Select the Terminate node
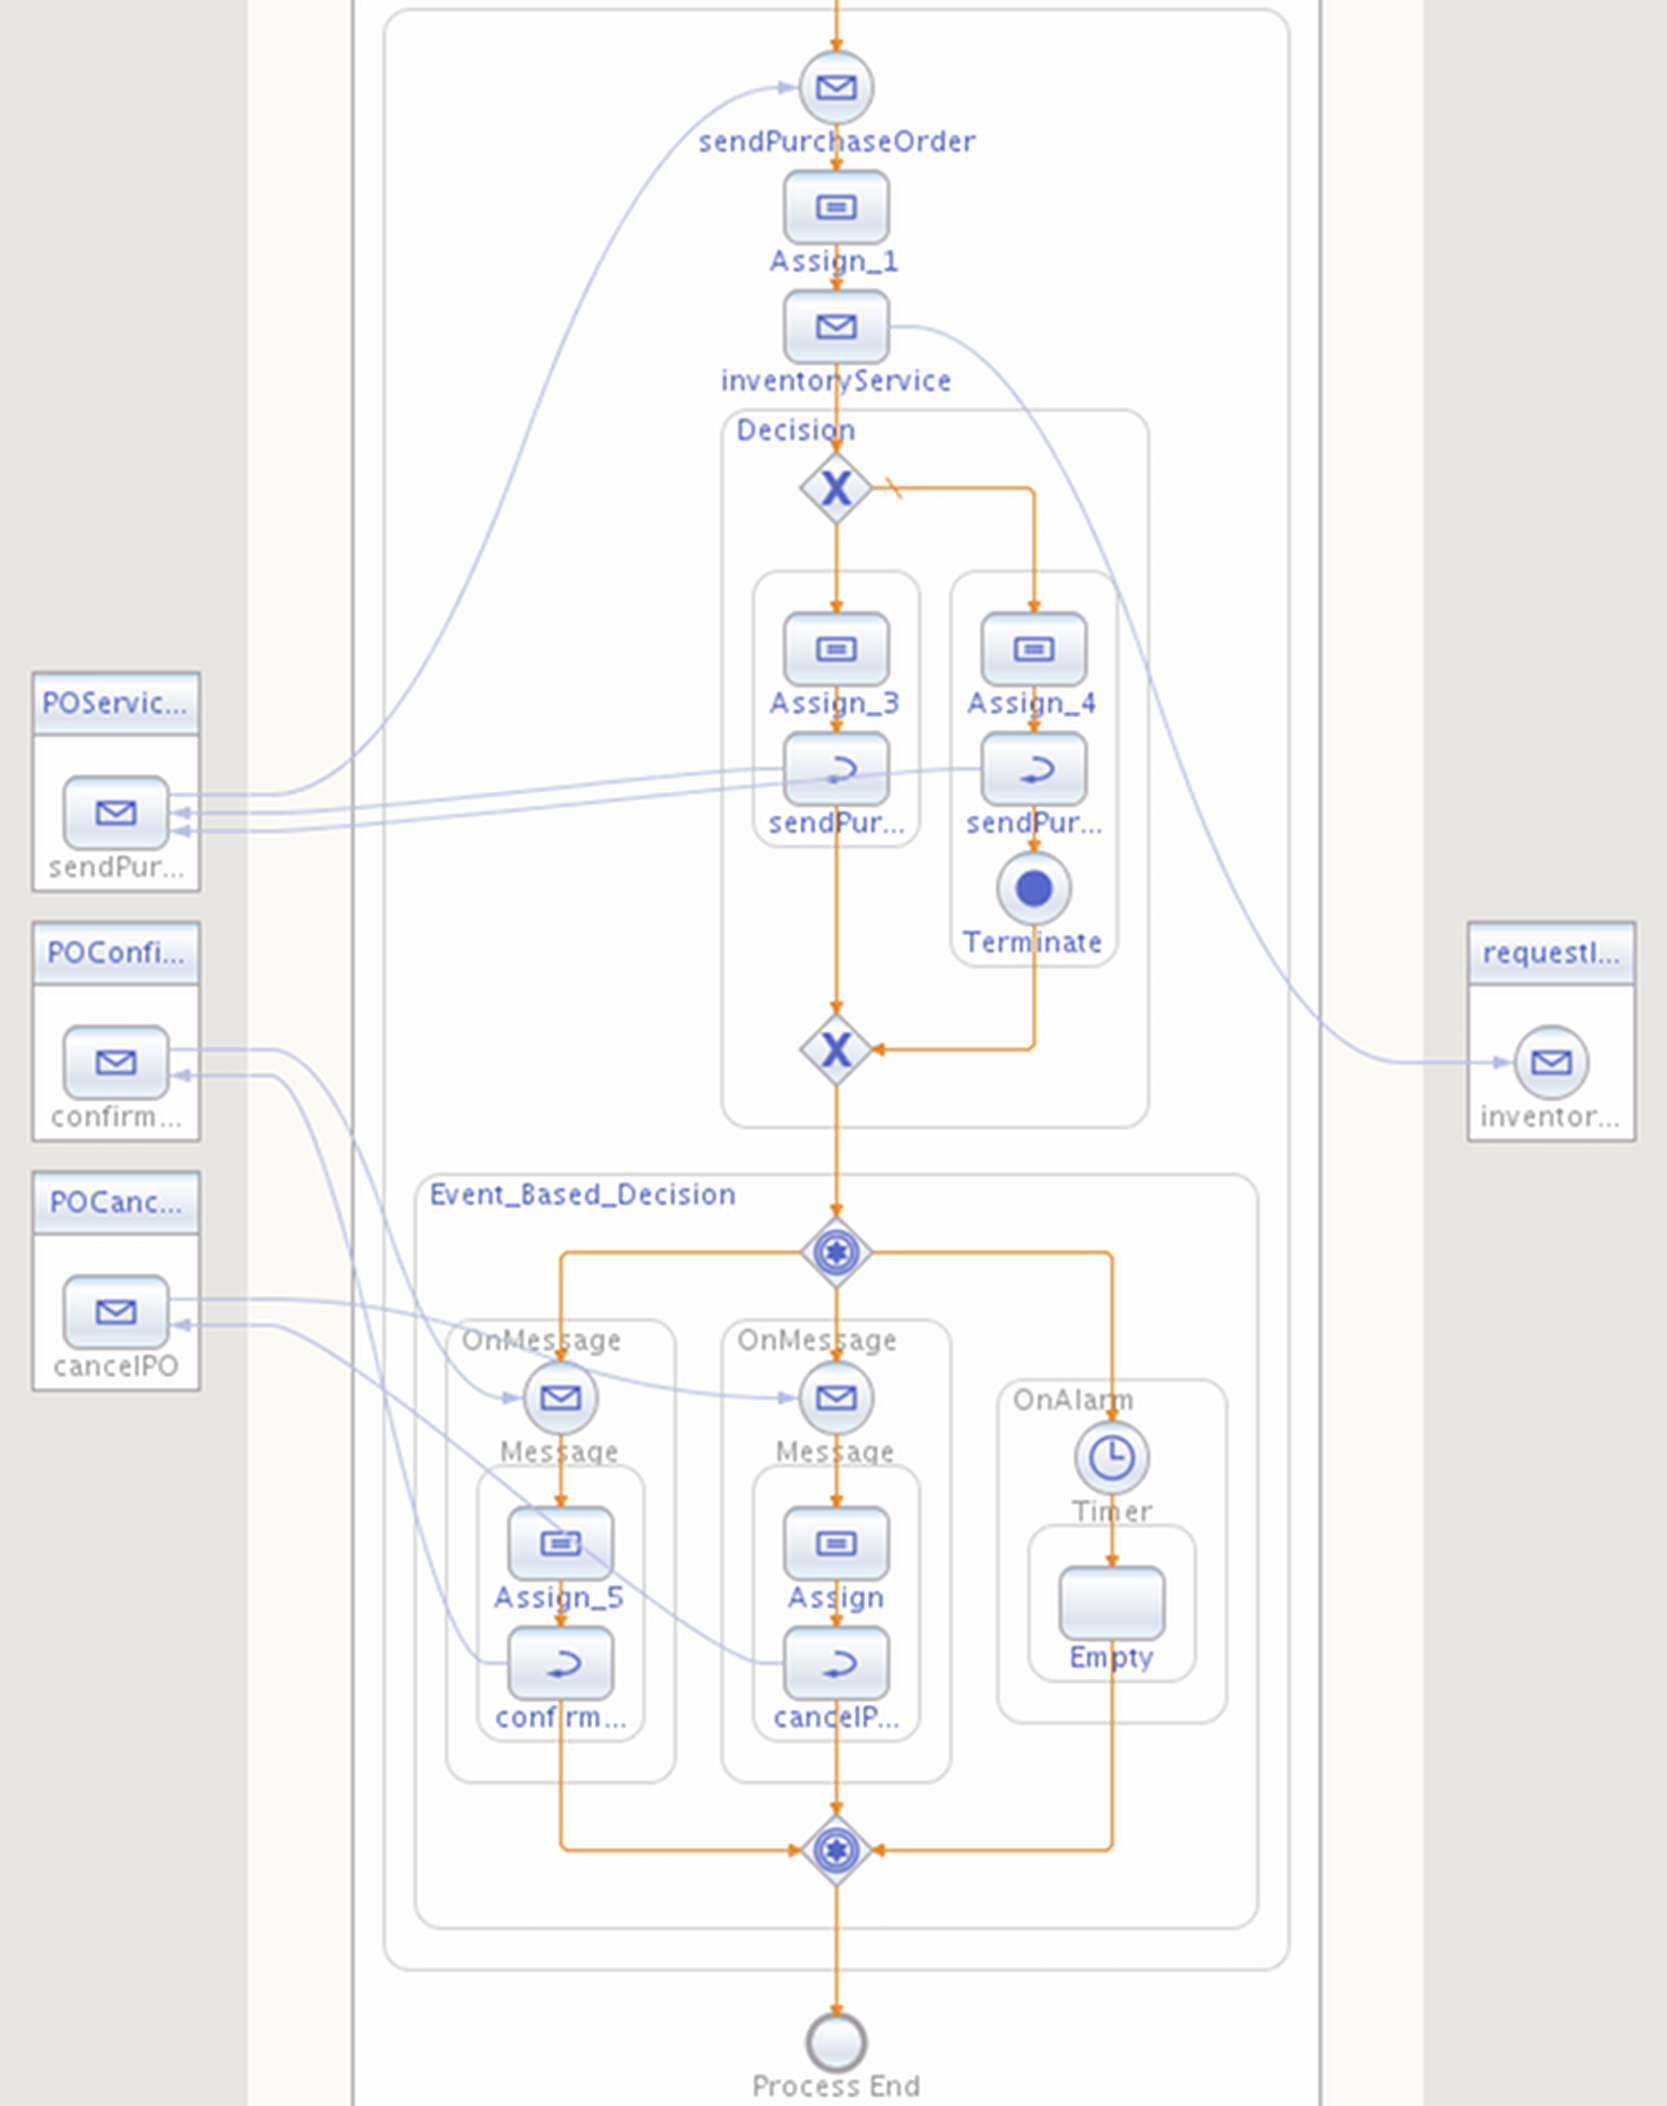1667x2106 pixels. tap(1034, 888)
